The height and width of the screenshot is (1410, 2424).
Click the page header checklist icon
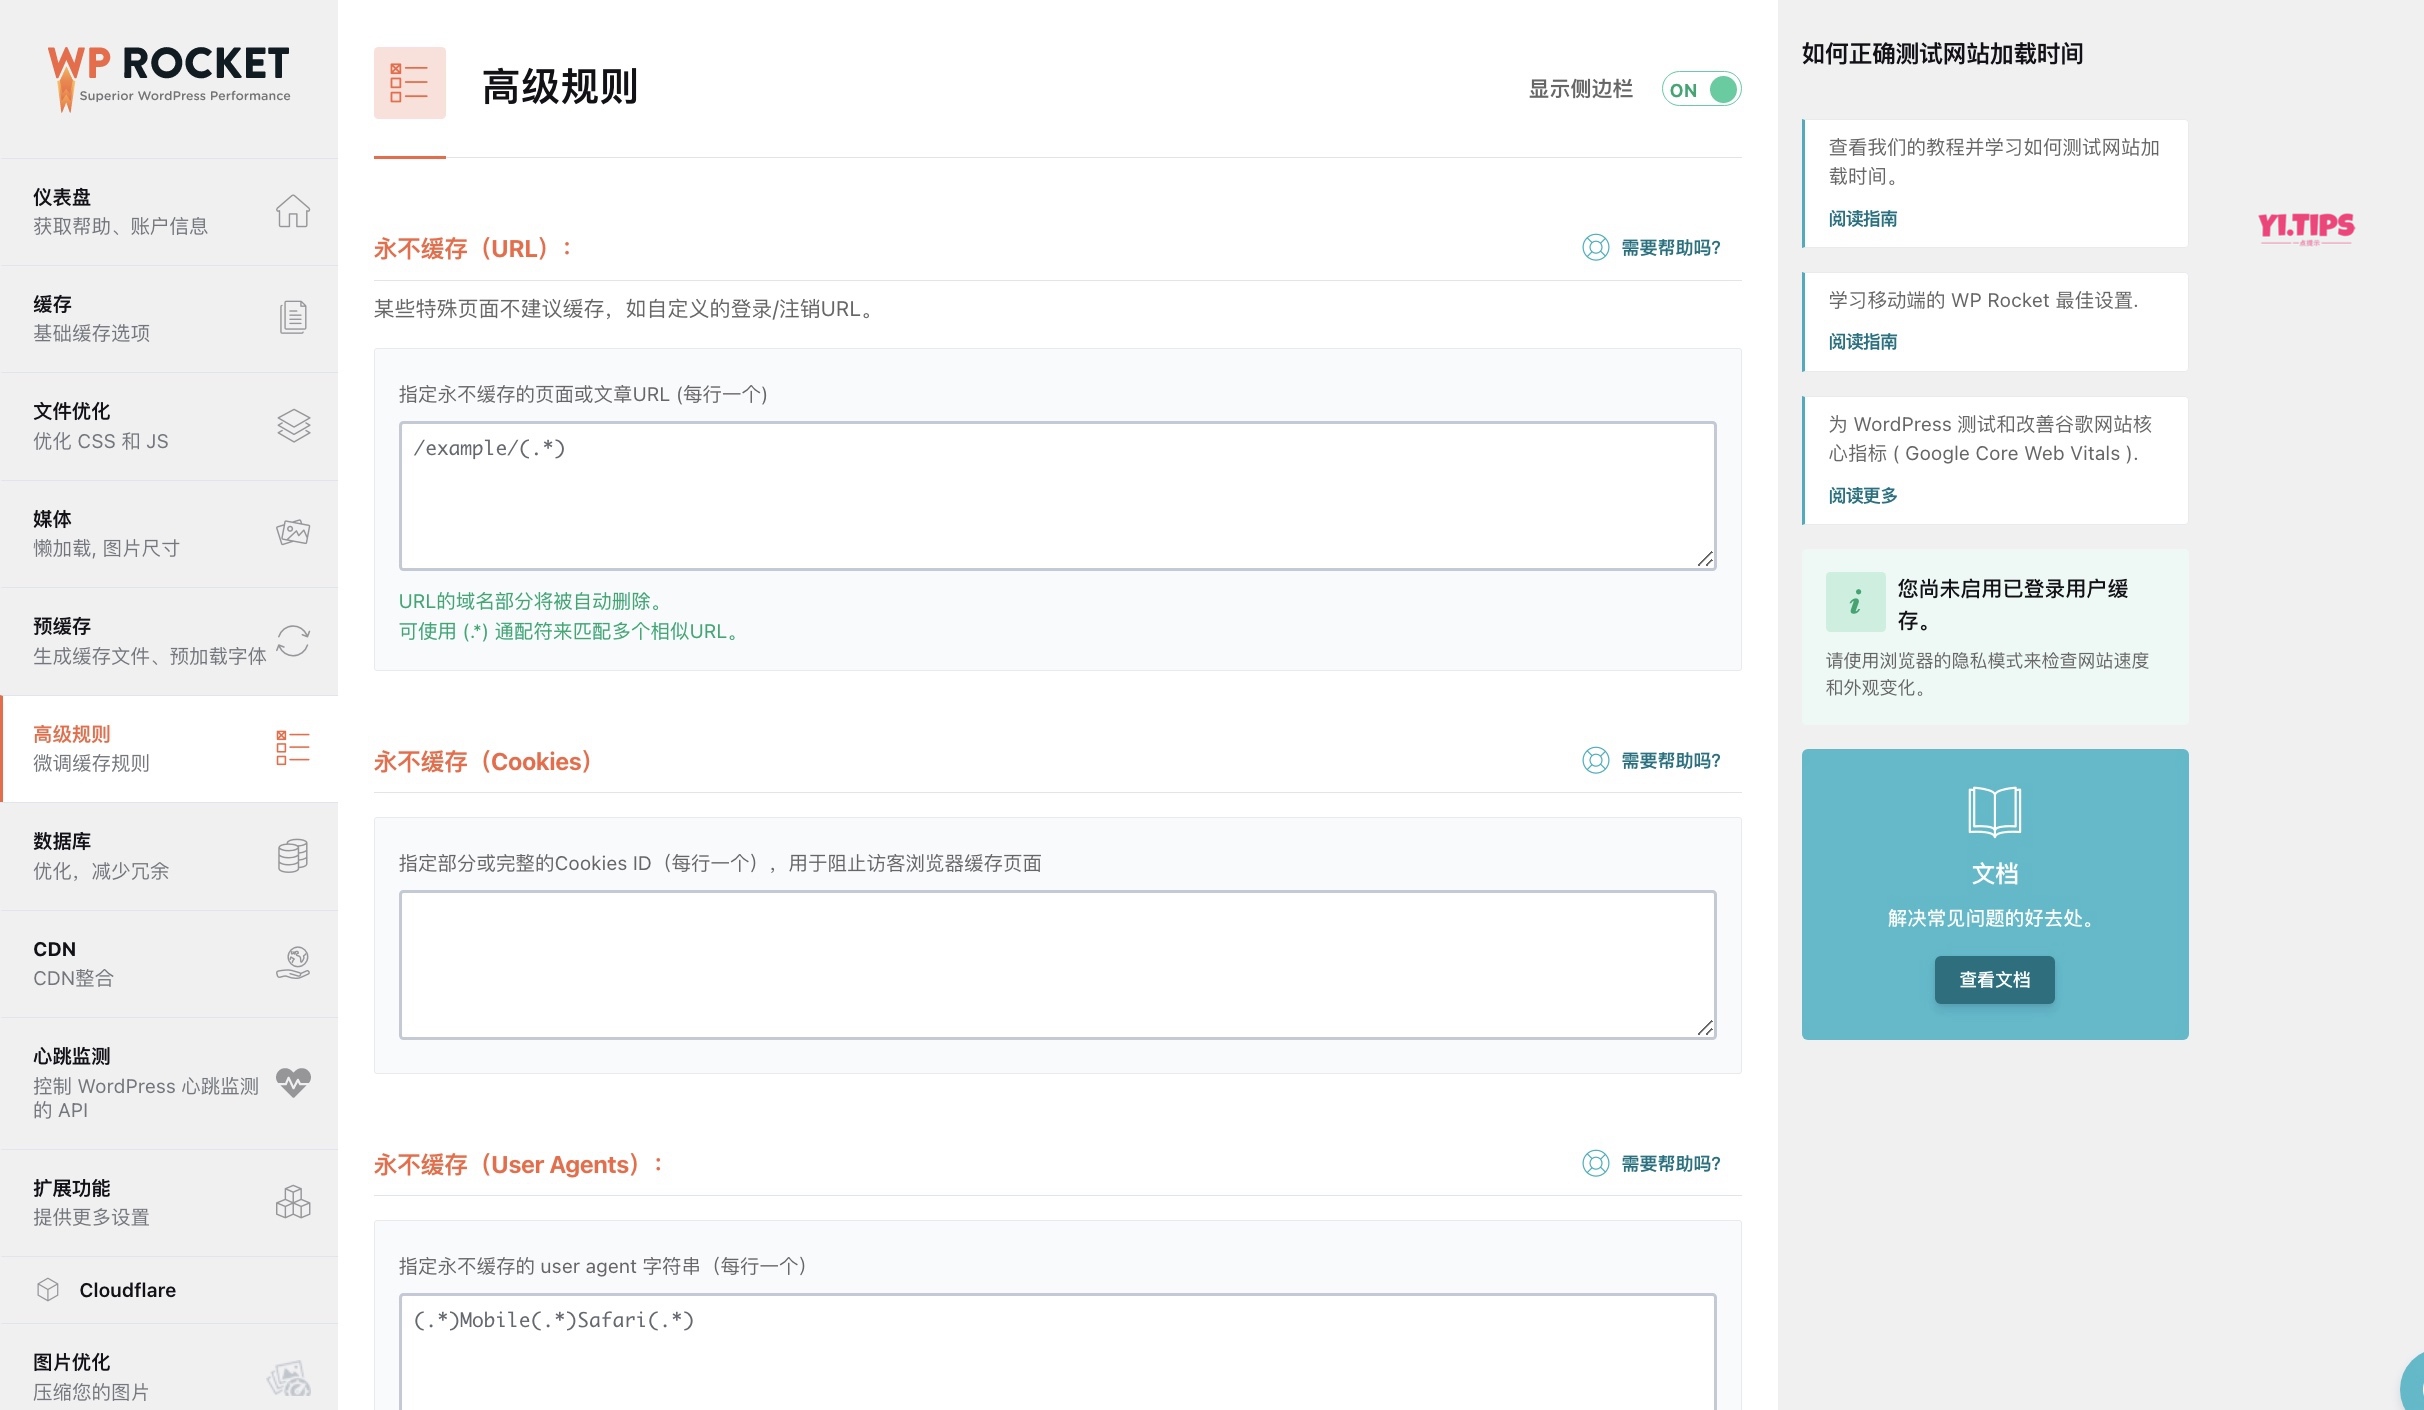[x=410, y=83]
